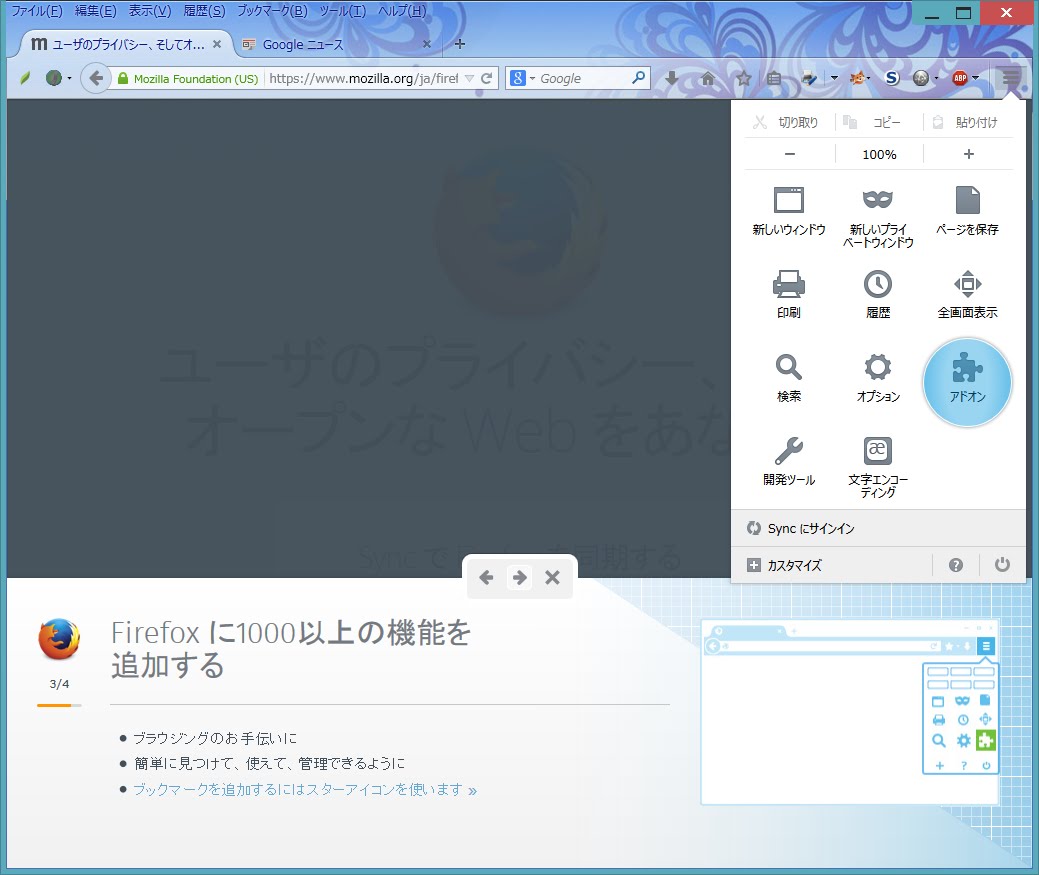Open the ブックマーク(B) menu

[x=272, y=11]
